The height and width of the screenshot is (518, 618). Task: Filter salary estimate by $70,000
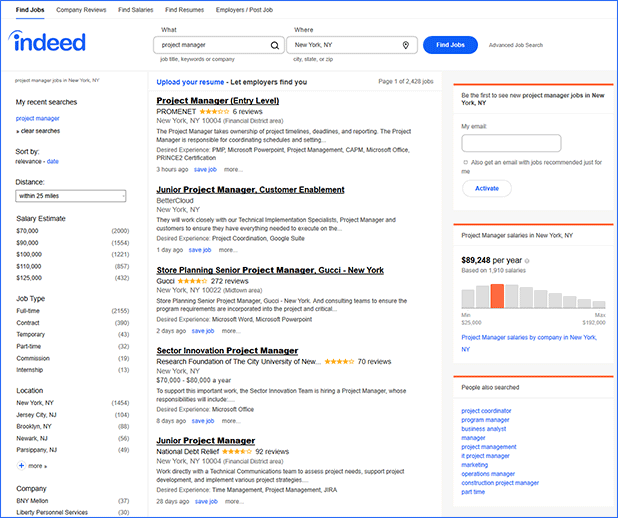pos(27,231)
